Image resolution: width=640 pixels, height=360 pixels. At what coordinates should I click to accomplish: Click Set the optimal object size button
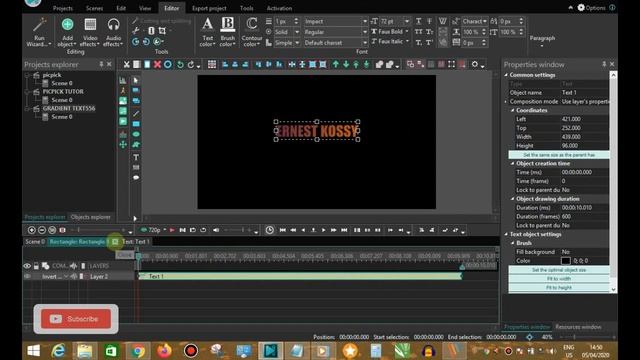point(559,270)
